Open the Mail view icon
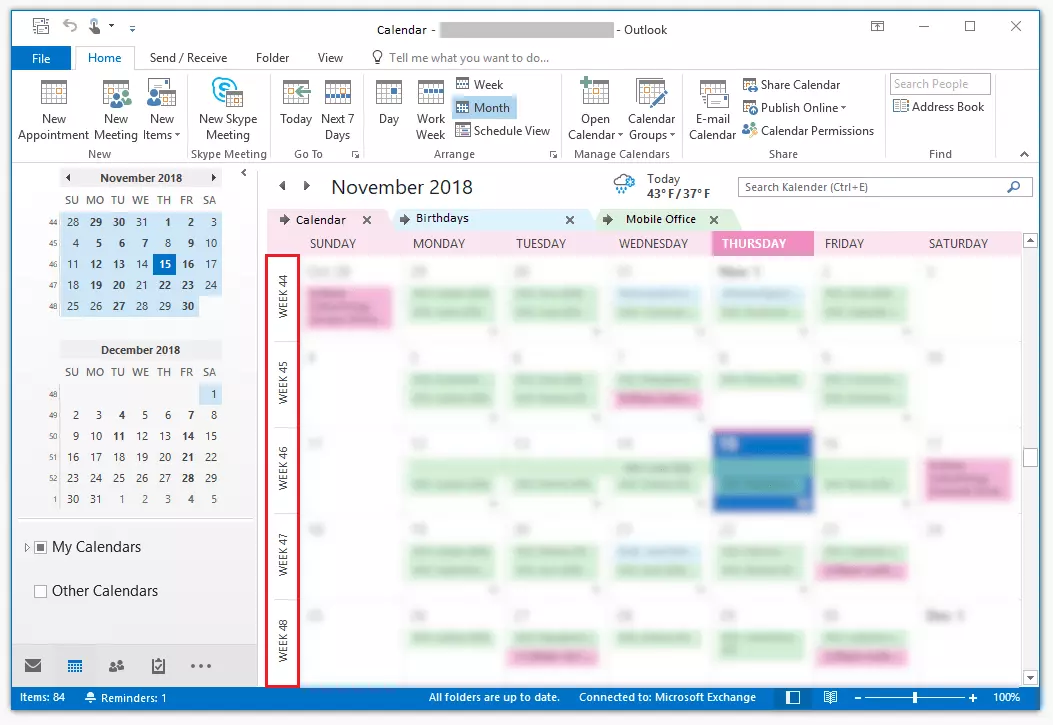This screenshot has width=1053, height=725. point(32,664)
